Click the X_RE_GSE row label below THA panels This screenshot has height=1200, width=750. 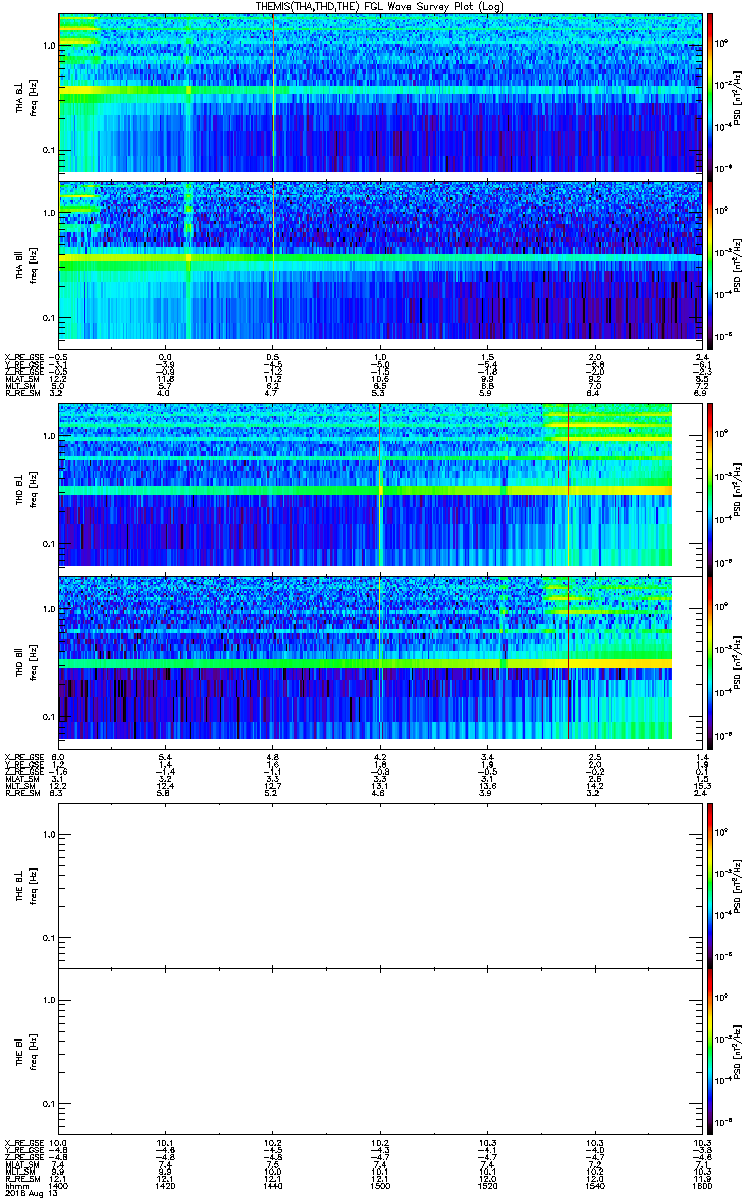22,357
